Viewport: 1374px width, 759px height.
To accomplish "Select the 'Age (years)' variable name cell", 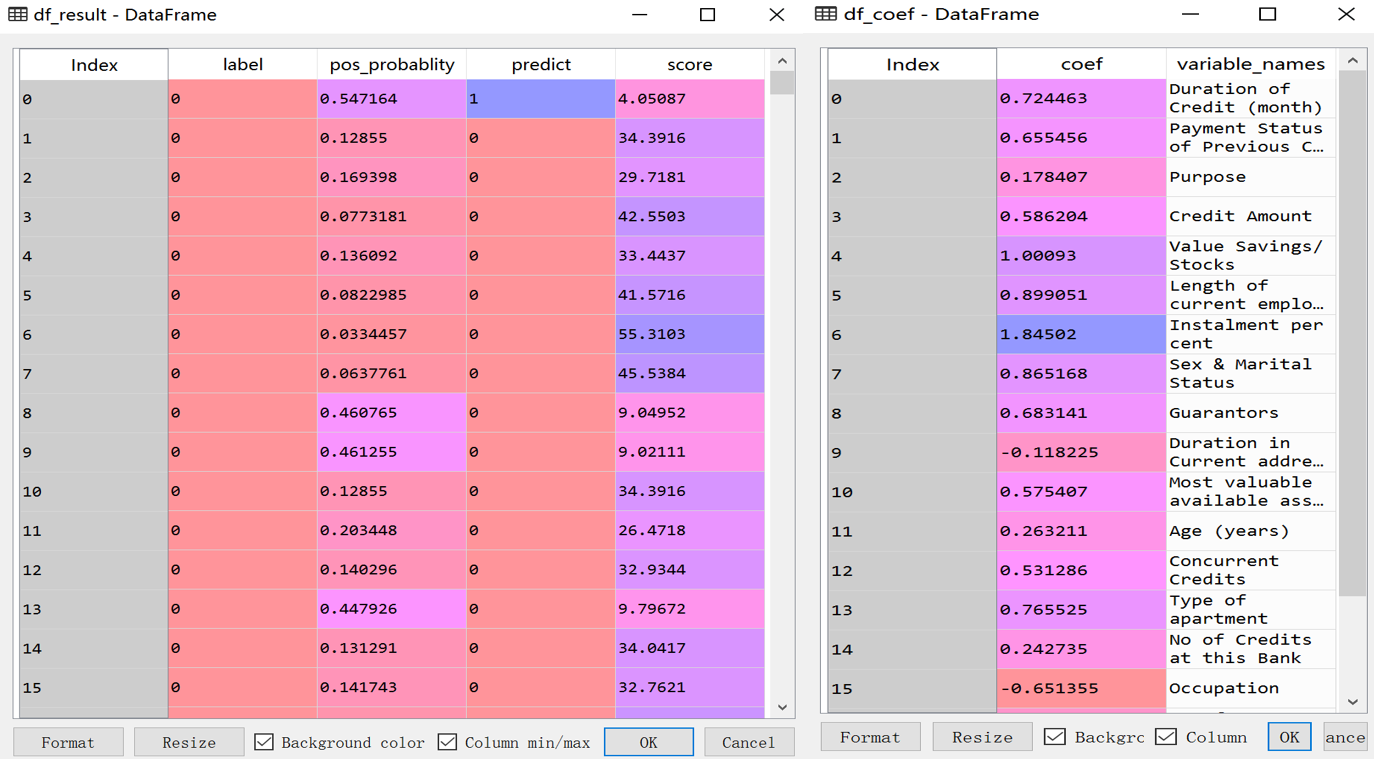I will (x=1250, y=531).
